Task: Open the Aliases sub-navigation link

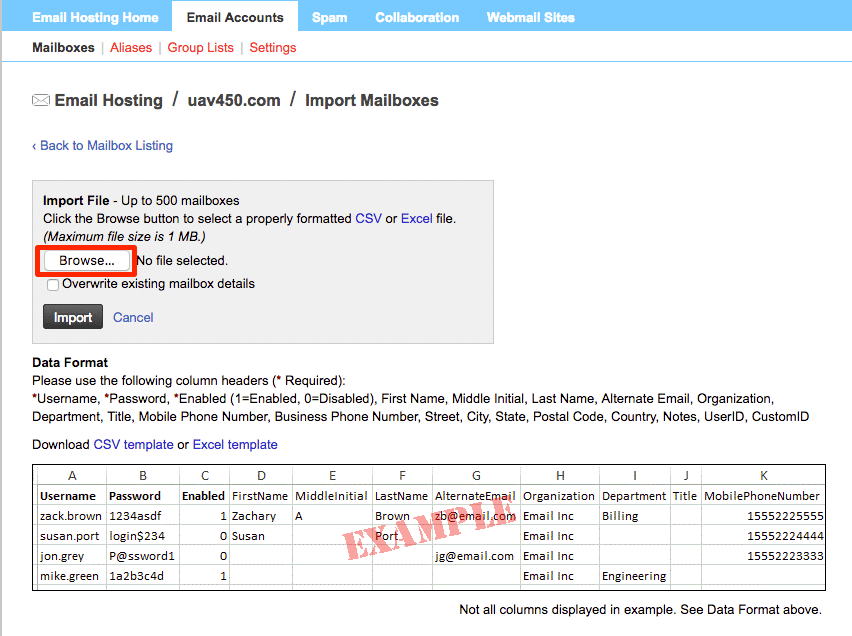Action: [x=131, y=47]
